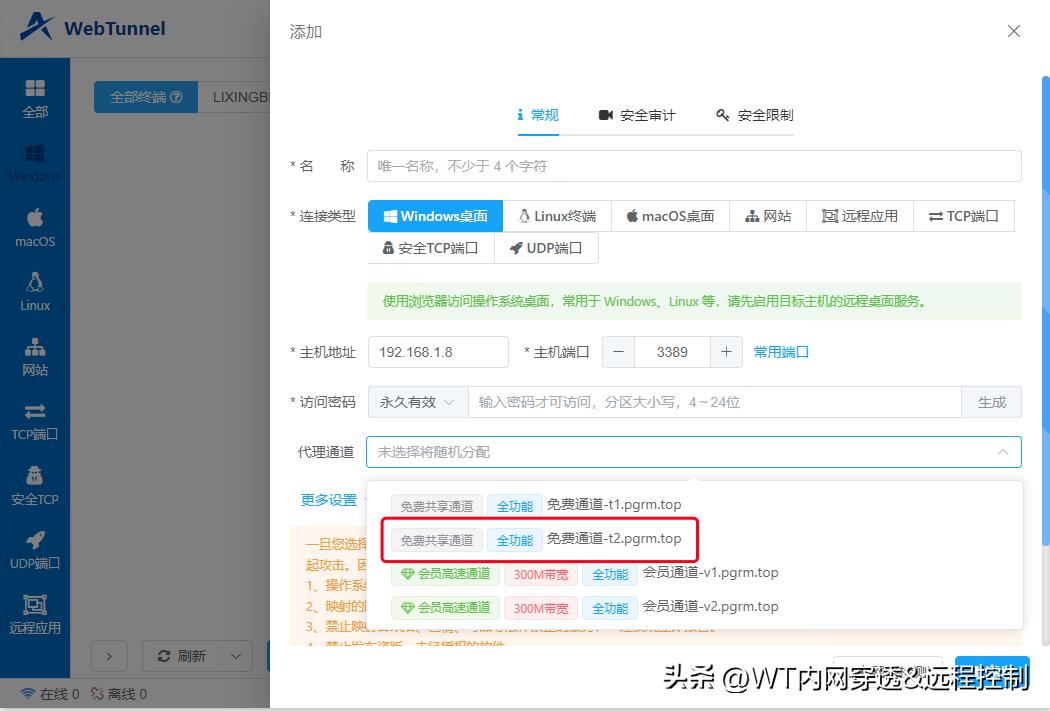Select 免费通道-t1.pgrm.top option
Image resolution: width=1050 pixels, height=711 pixels.
tap(694, 505)
